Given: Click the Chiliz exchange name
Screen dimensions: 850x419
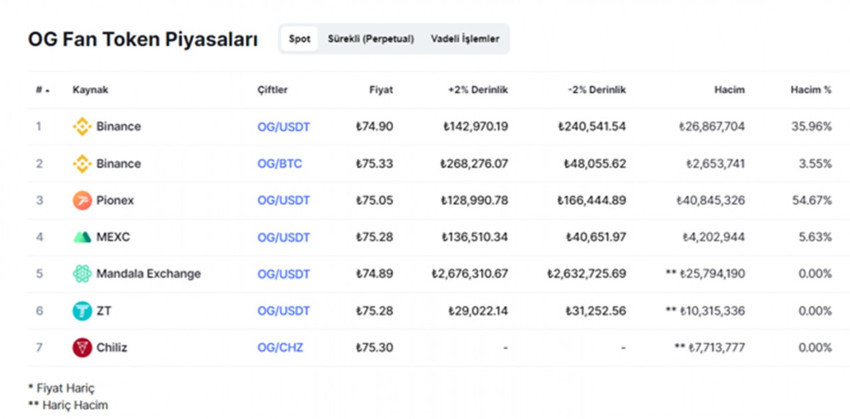Looking at the screenshot, I should [x=112, y=347].
